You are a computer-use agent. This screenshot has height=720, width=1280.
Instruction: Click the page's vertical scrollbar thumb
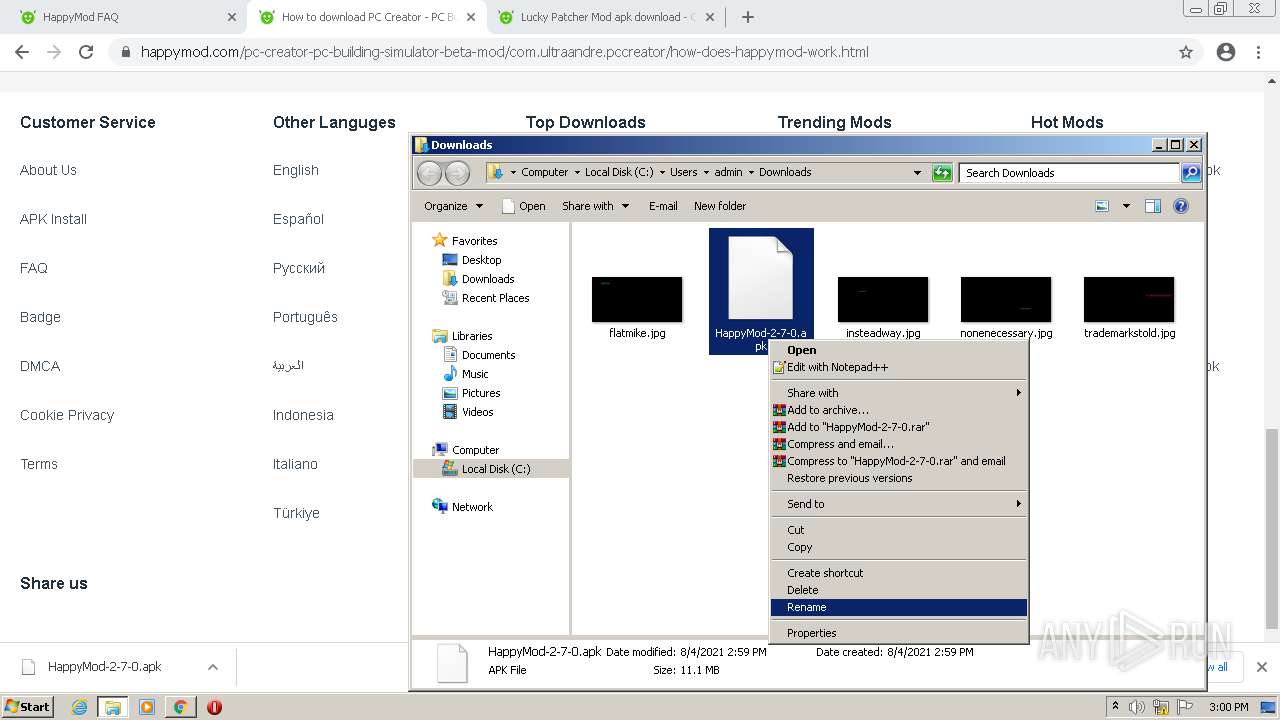[x=1272, y=529]
